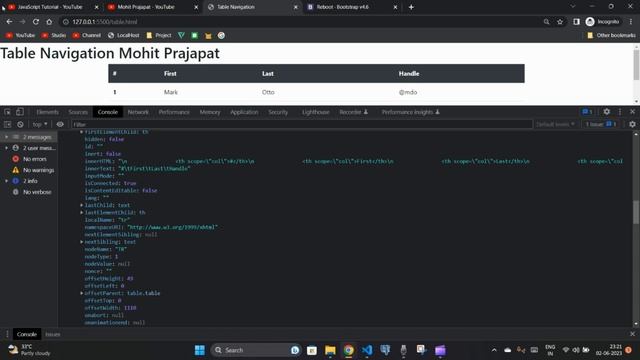Open Studio bookmark
The width and height of the screenshot is (640, 360).
click(x=54, y=36)
